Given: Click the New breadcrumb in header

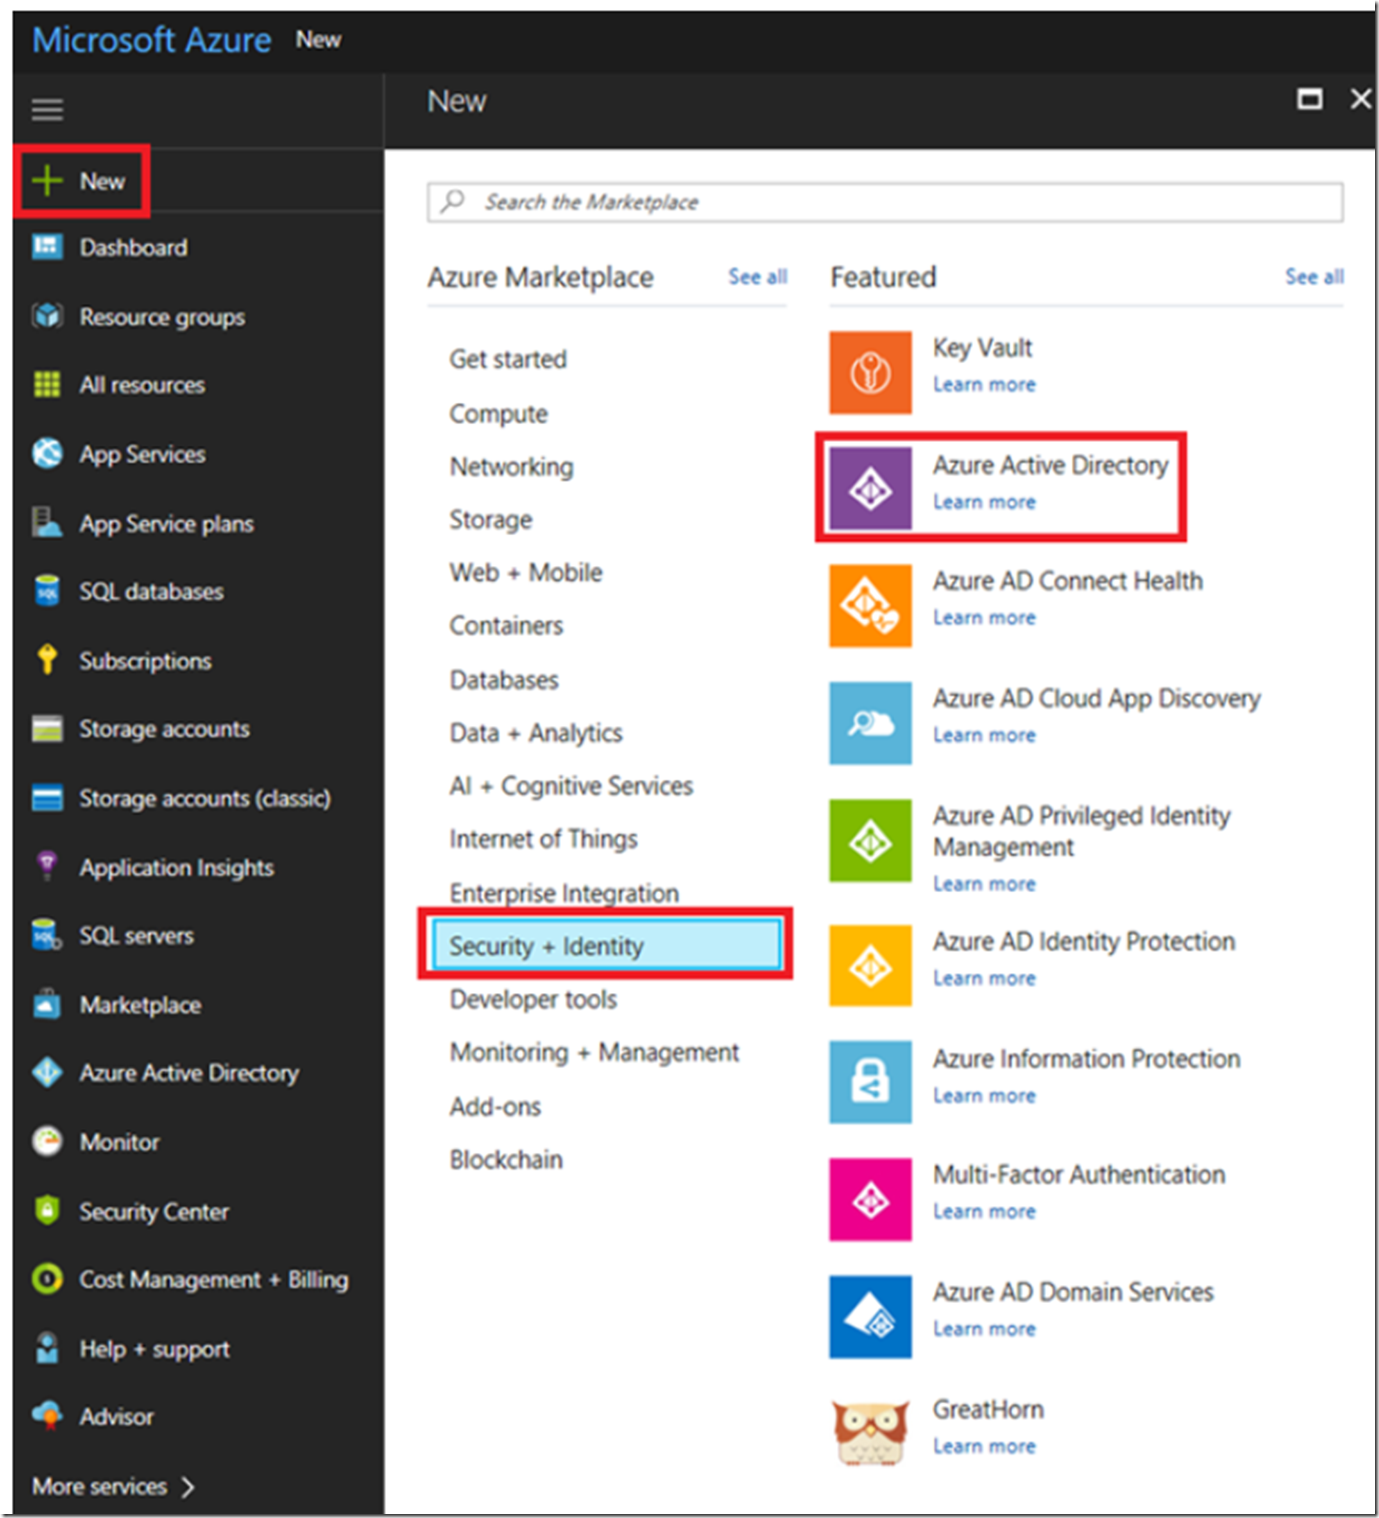Looking at the screenshot, I should pyautogui.click(x=318, y=40).
